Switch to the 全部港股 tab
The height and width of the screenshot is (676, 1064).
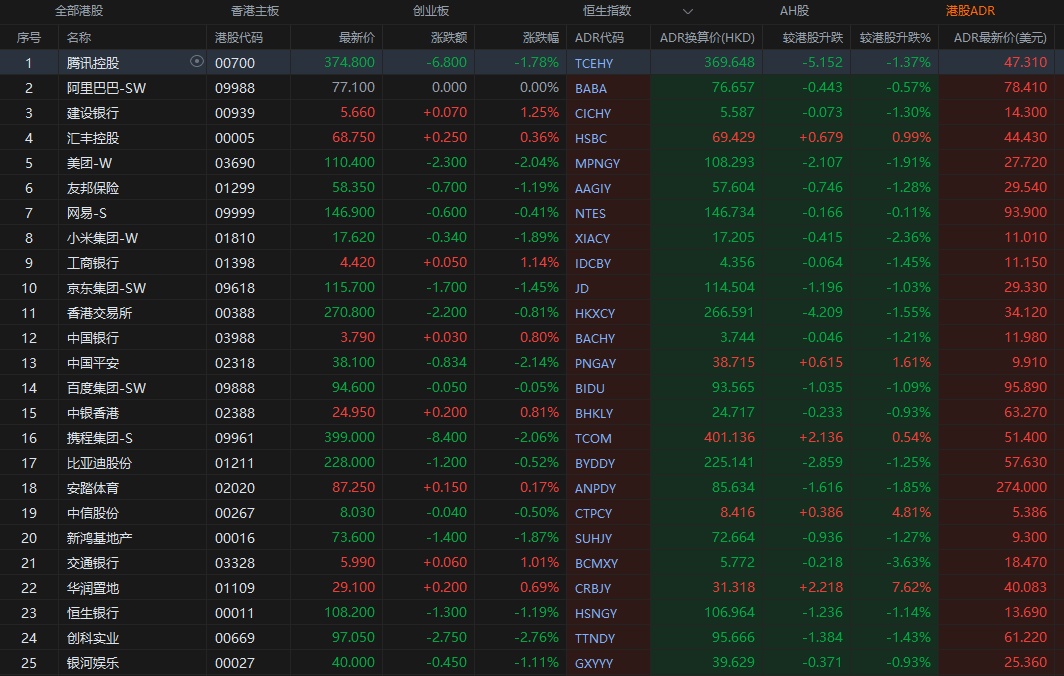pyautogui.click(x=79, y=12)
